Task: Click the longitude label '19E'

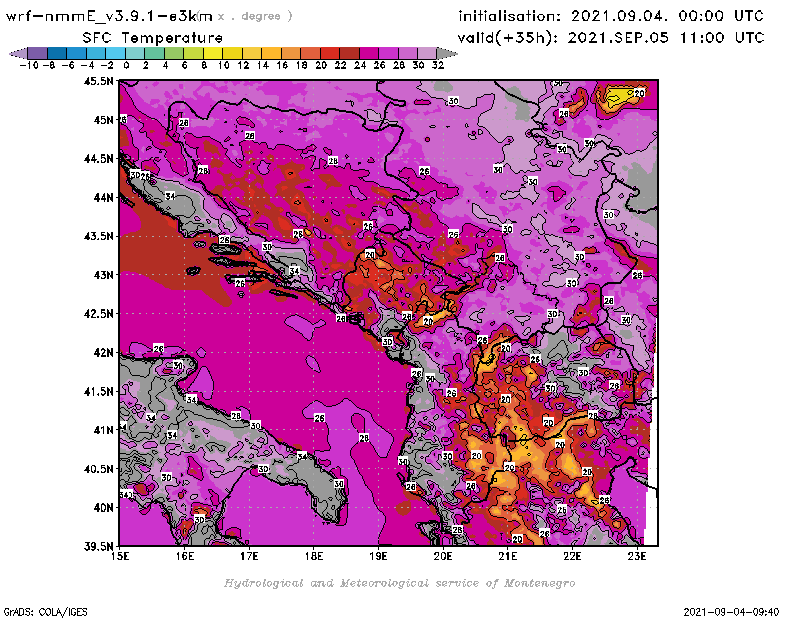Action: tap(378, 556)
